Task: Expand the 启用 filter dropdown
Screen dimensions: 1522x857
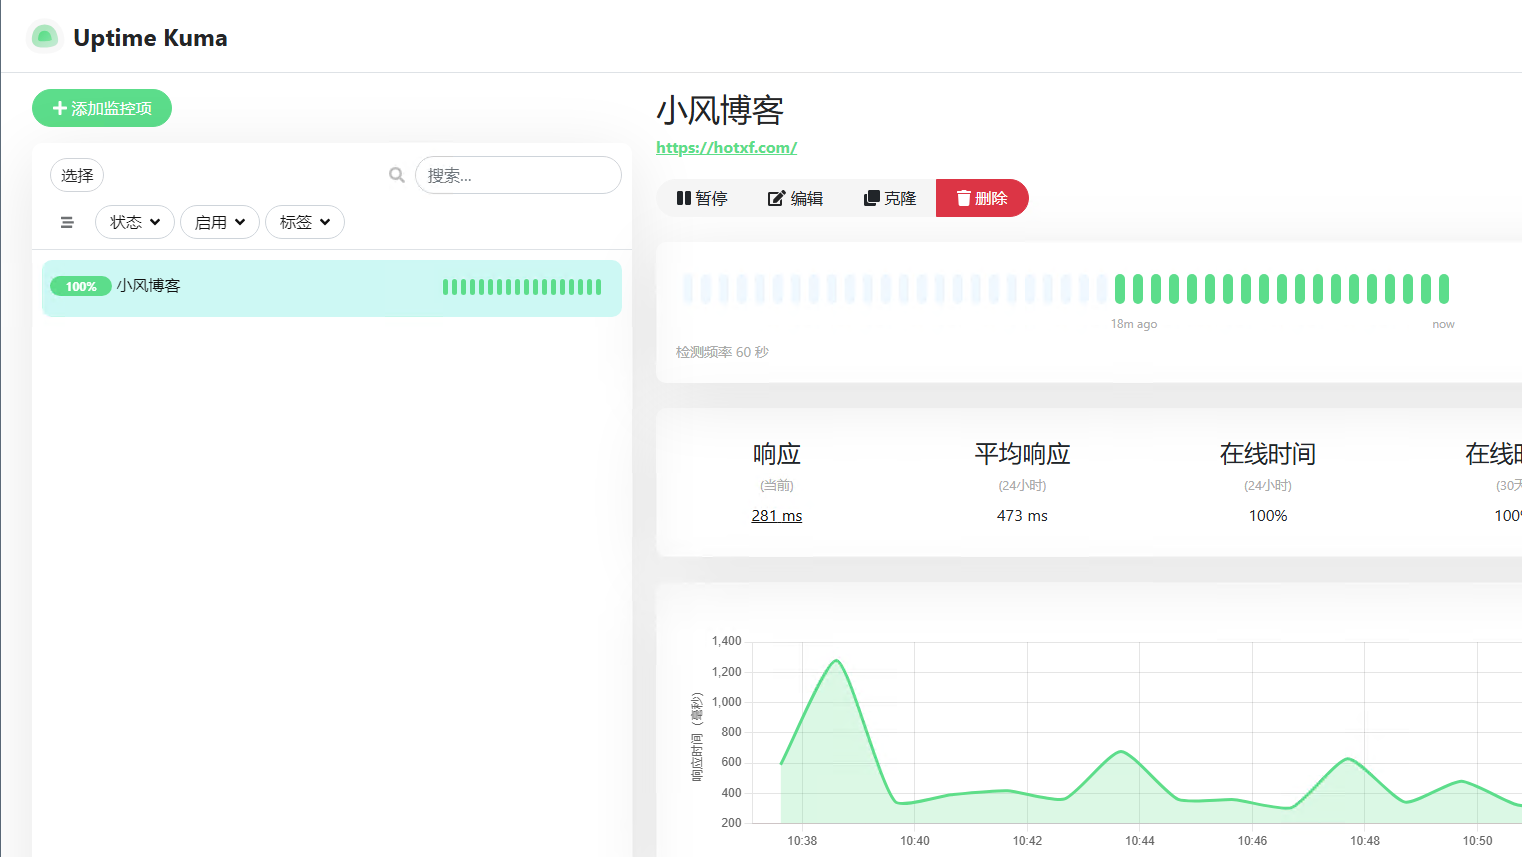Action: point(219,222)
